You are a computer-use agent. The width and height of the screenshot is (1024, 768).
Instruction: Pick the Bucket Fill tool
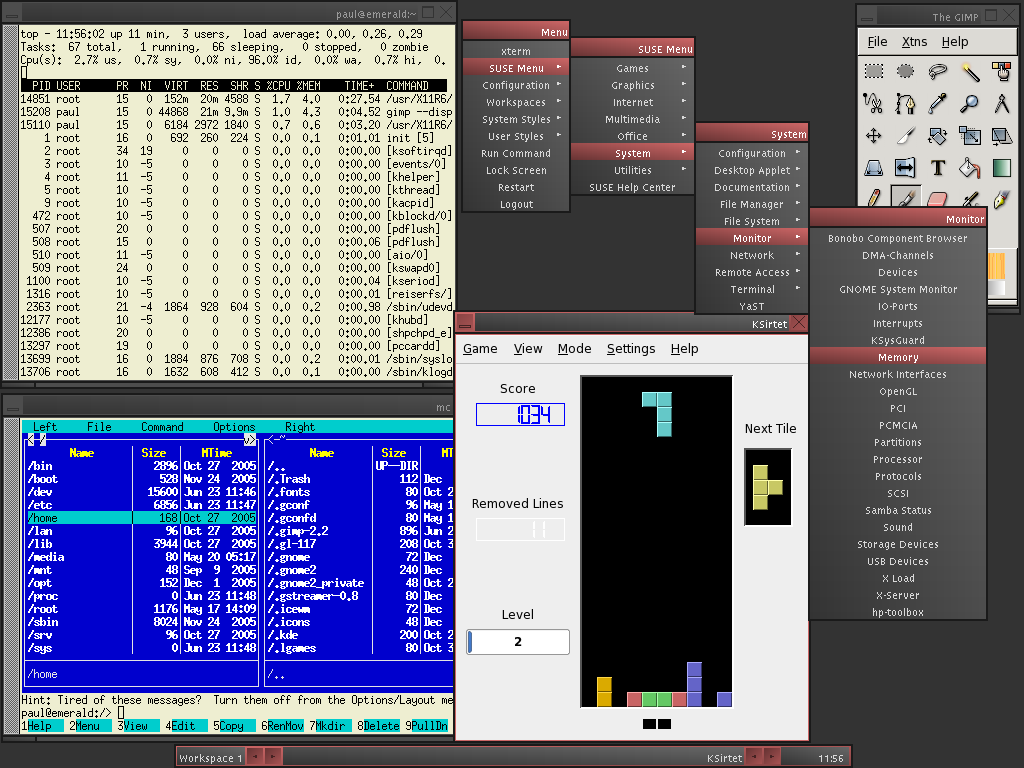click(970, 168)
